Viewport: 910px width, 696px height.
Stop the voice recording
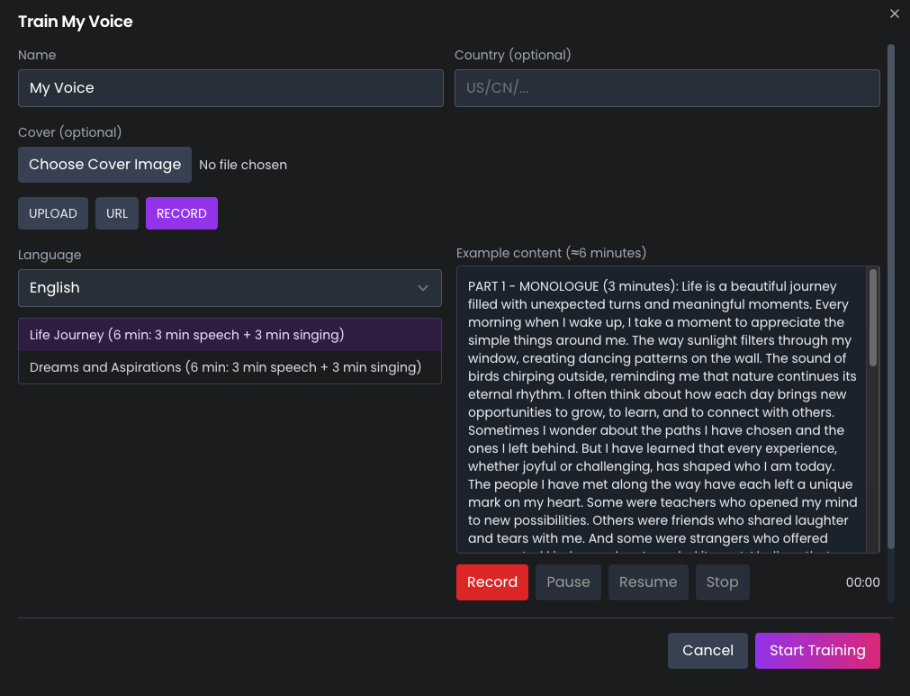(722, 582)
